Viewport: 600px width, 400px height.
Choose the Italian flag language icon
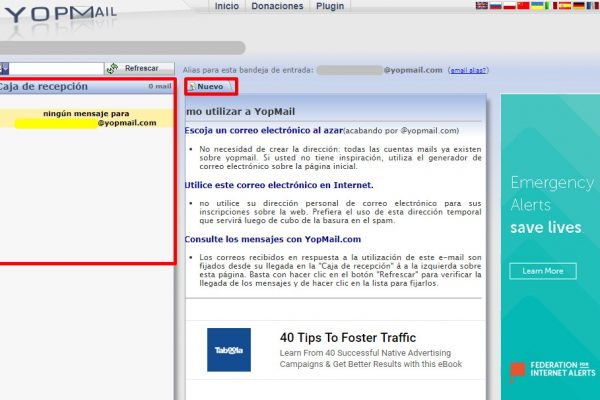tap(551, 5)
